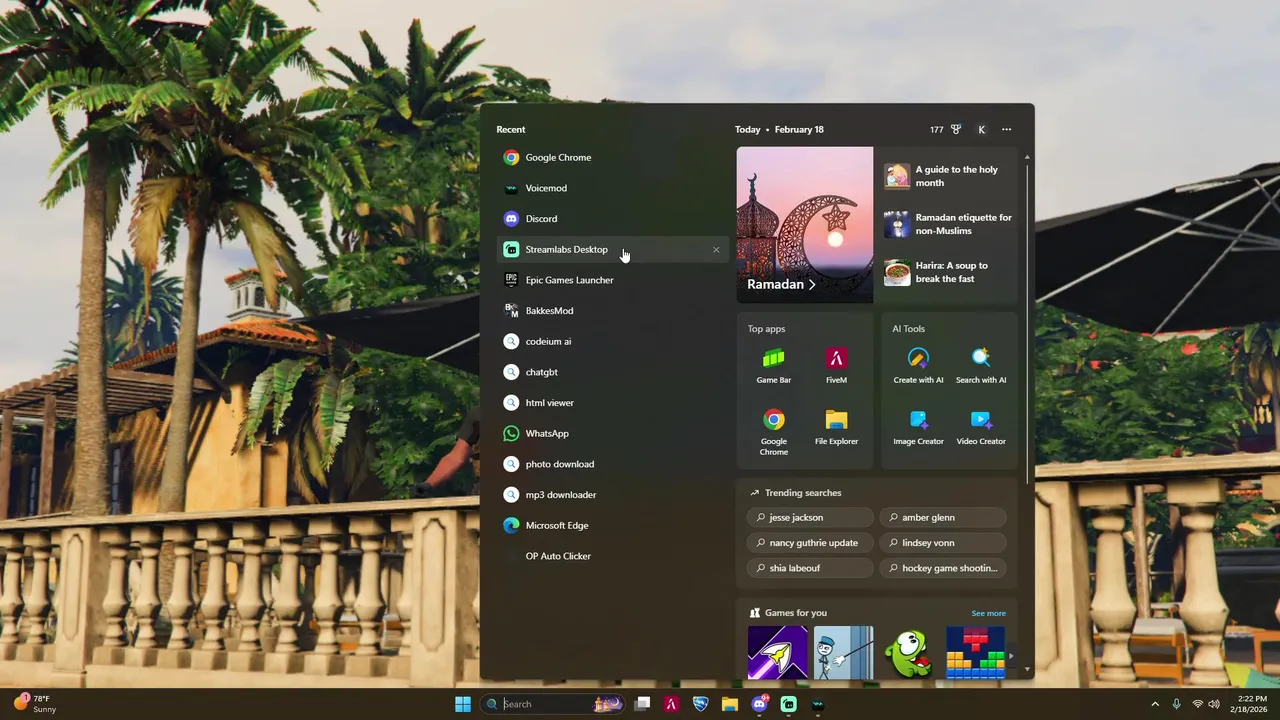1280x720 pixels.
Task: Open the Video Creator AI tool
Action: [981, 427]
